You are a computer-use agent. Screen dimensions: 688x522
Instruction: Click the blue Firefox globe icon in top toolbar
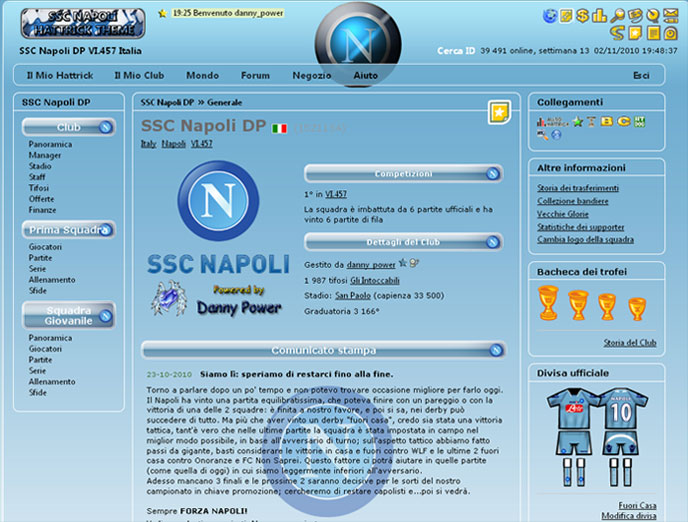pos(550,16)
